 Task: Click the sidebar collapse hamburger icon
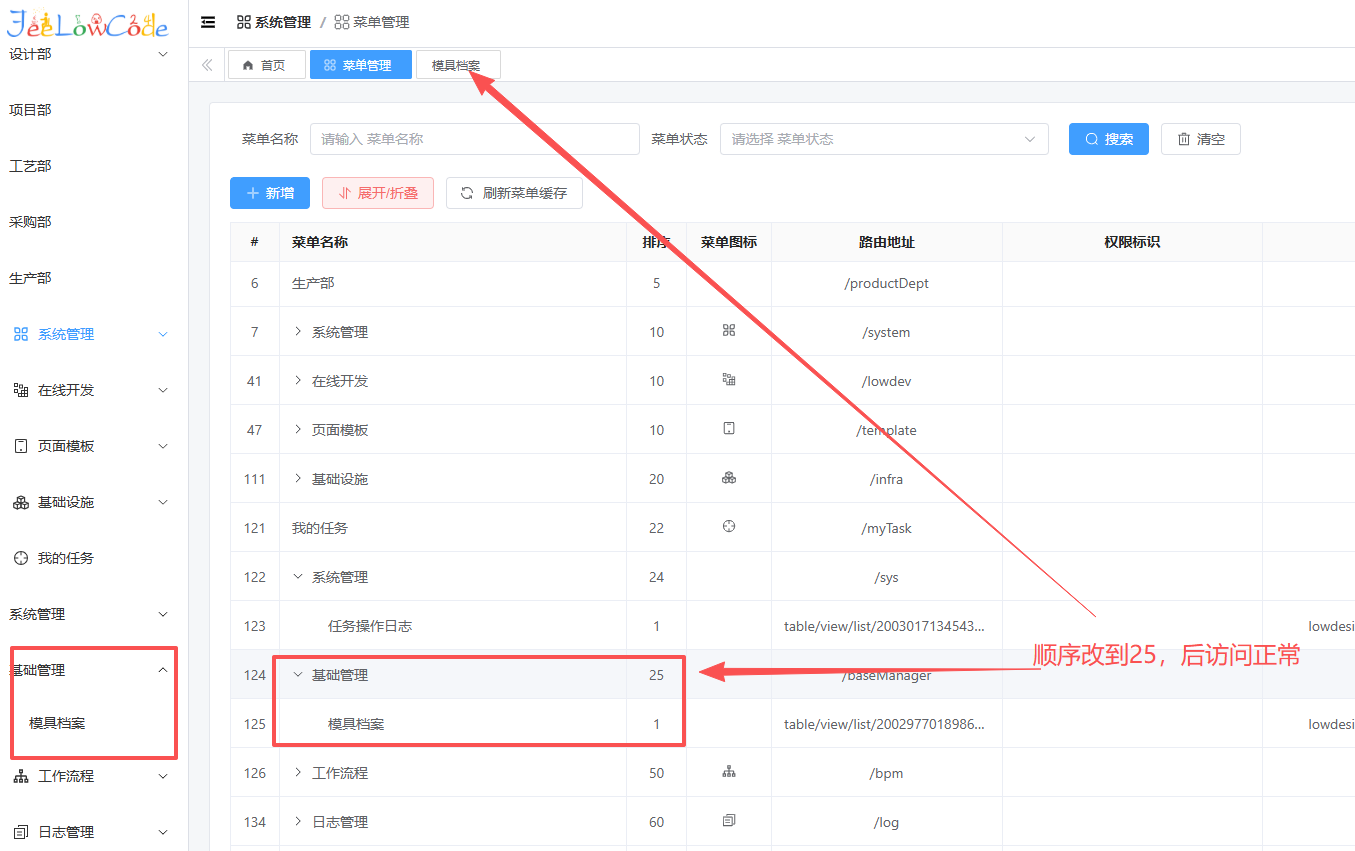click(x=208, y=22)
